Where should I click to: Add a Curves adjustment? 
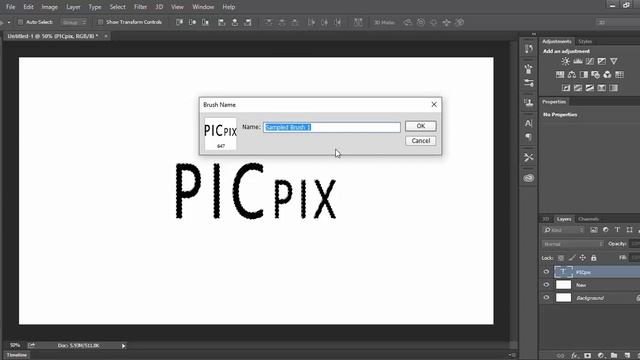(590, 61)
